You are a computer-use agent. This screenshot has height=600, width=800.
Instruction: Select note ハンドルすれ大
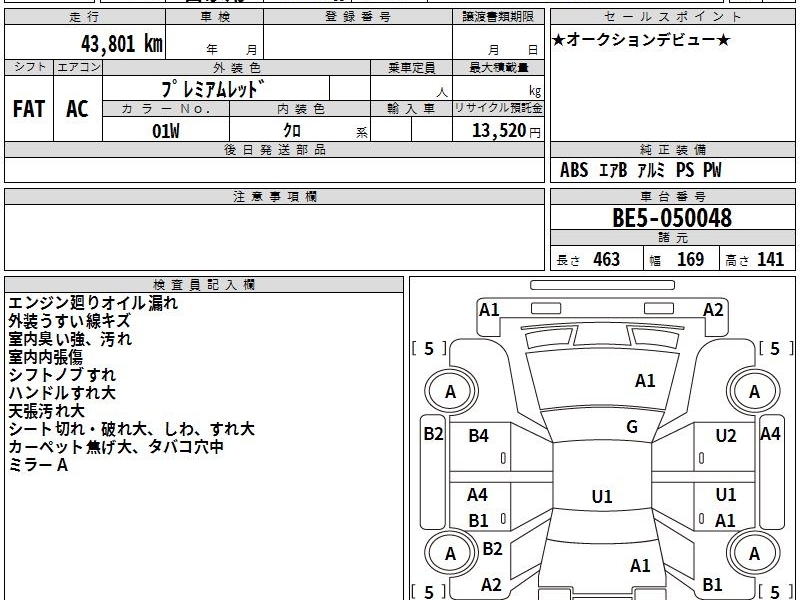click(x=62, y=392)
